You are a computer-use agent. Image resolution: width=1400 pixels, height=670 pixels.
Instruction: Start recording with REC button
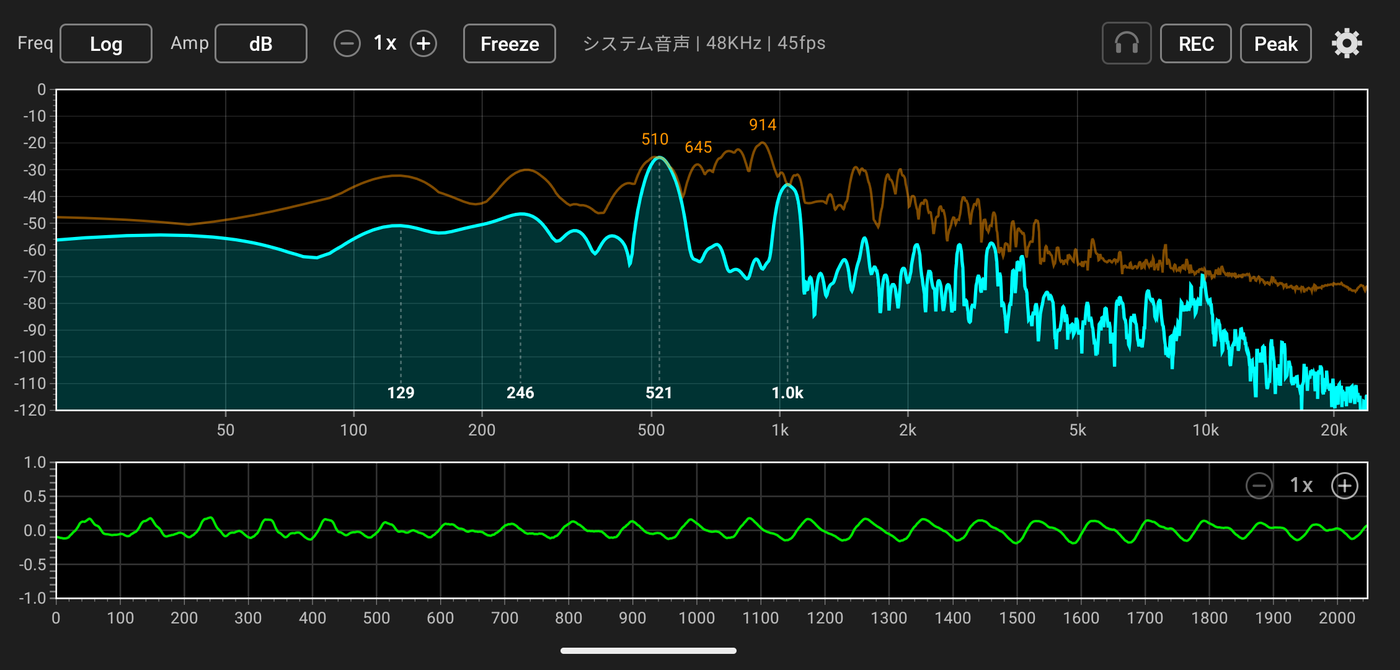(1196, 43)
